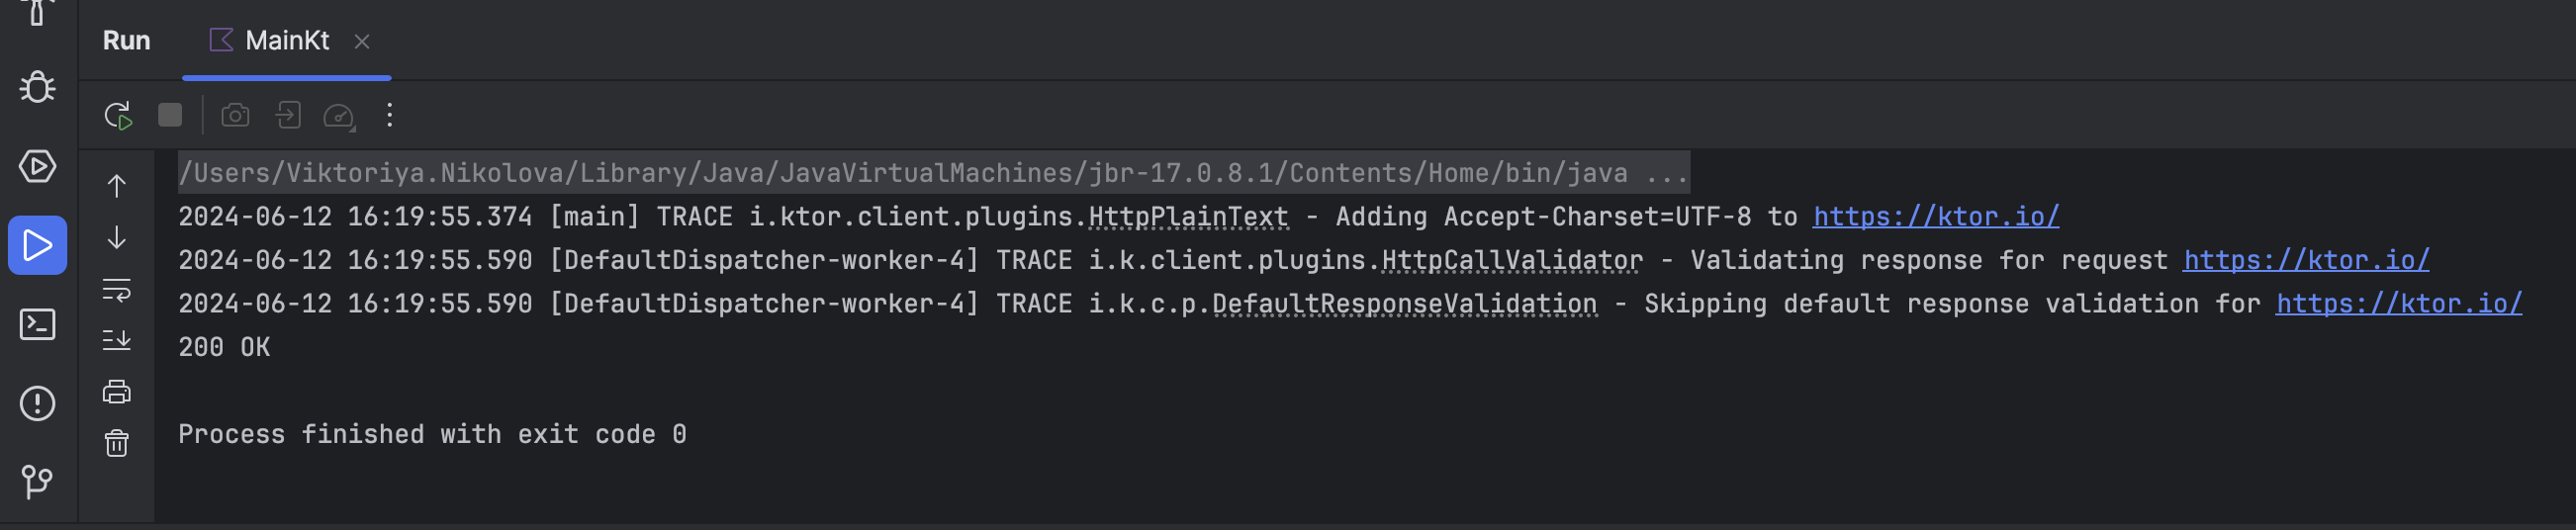Open the Terminal tool window
2576x530 pixels.
[38, 325]
